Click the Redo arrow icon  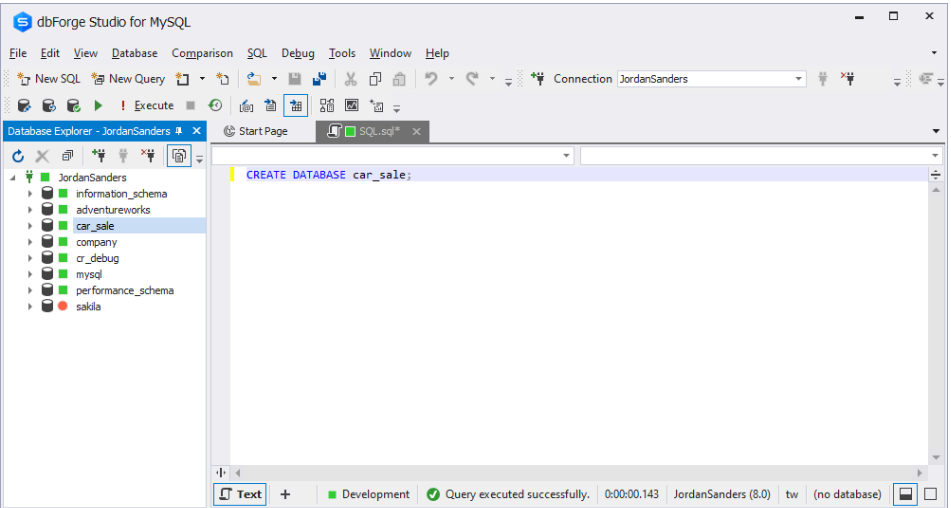[x=472, y=79]
